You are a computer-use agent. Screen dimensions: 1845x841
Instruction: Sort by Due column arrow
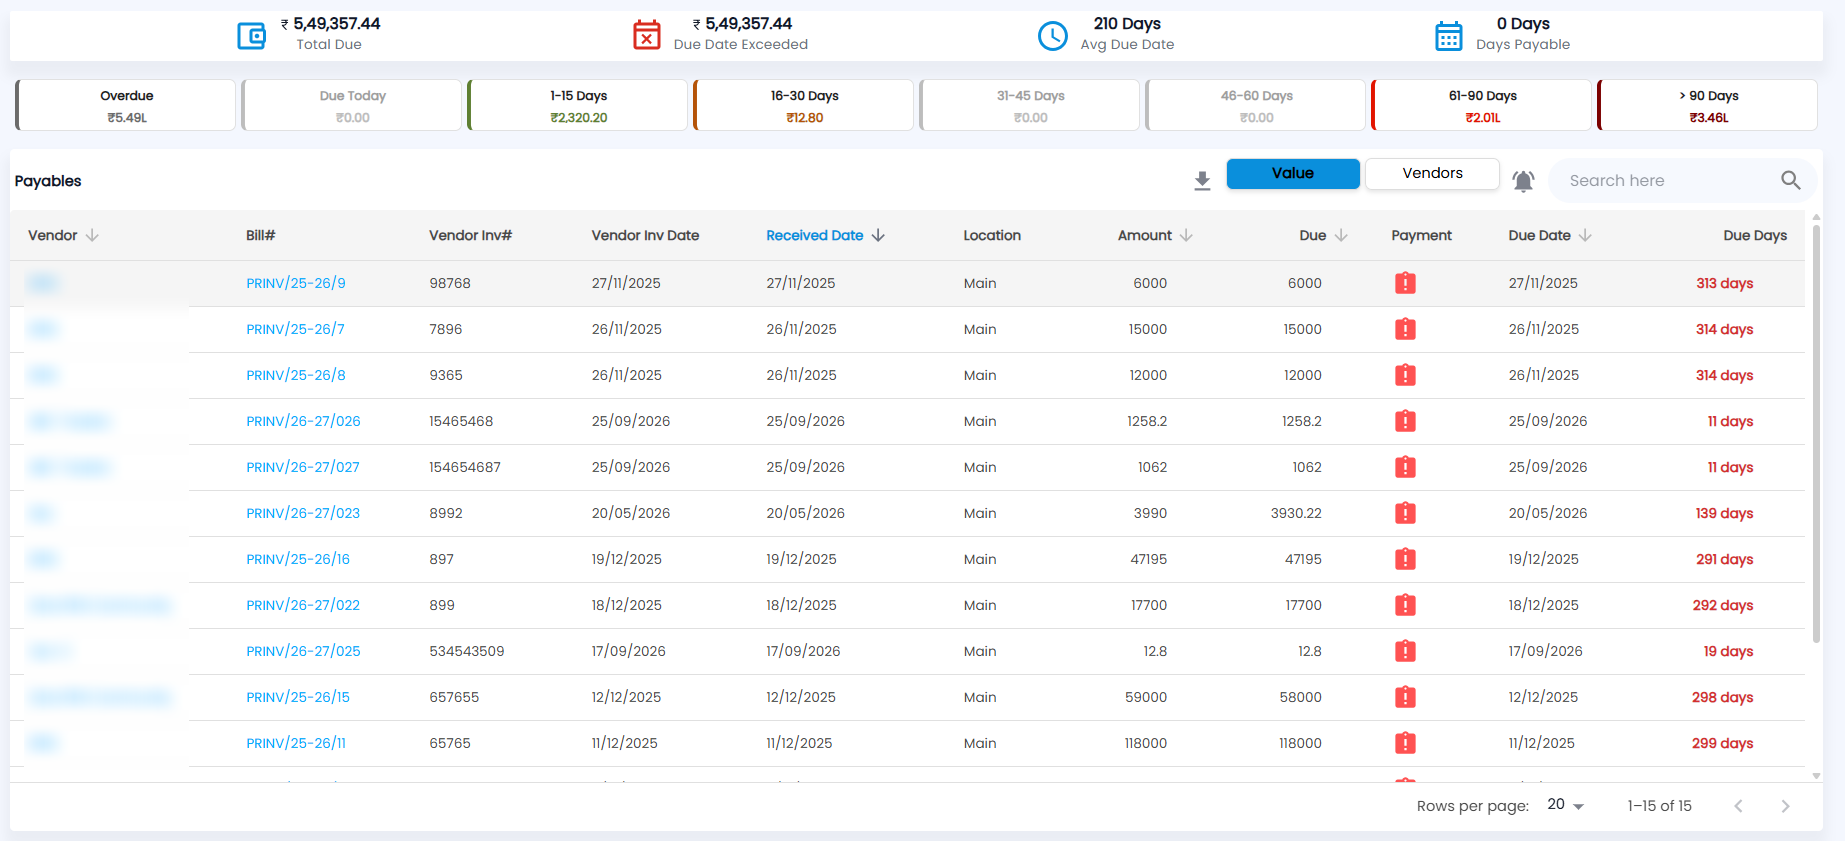tap(1341, 235)
